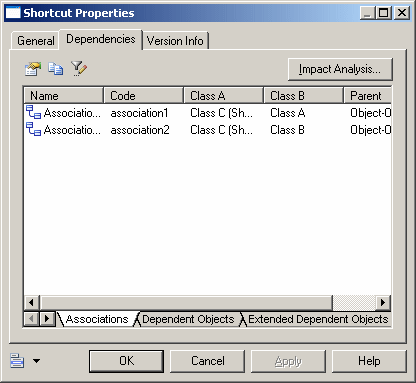Select 'Associatio...' name in association1 row
The height and width of the screenshot is (383, 416).
point(72,113)
